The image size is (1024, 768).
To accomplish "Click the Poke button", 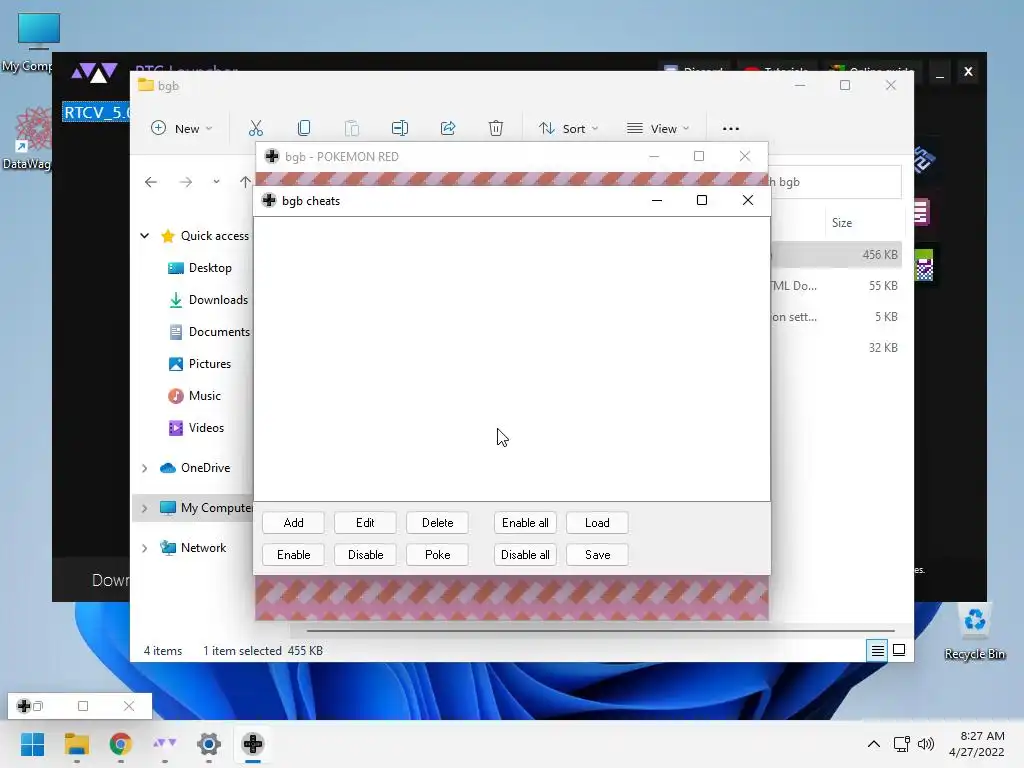I will [437, 554].
